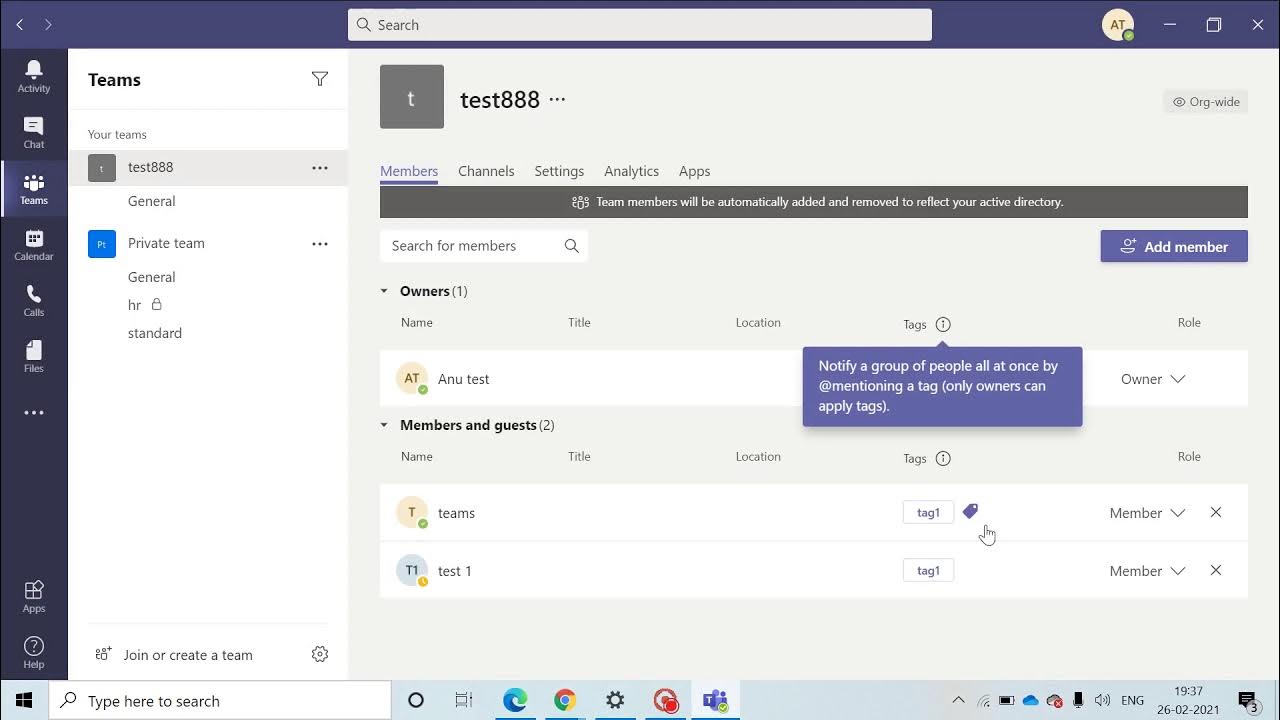This screenshot has height=720, width=1280.
Task: Click the test888 team avatar
Action: [x=412, y=97]
